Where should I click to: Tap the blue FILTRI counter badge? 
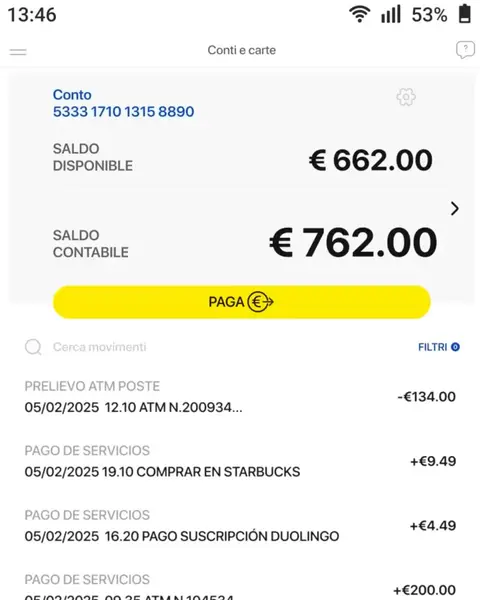(455, 347)
